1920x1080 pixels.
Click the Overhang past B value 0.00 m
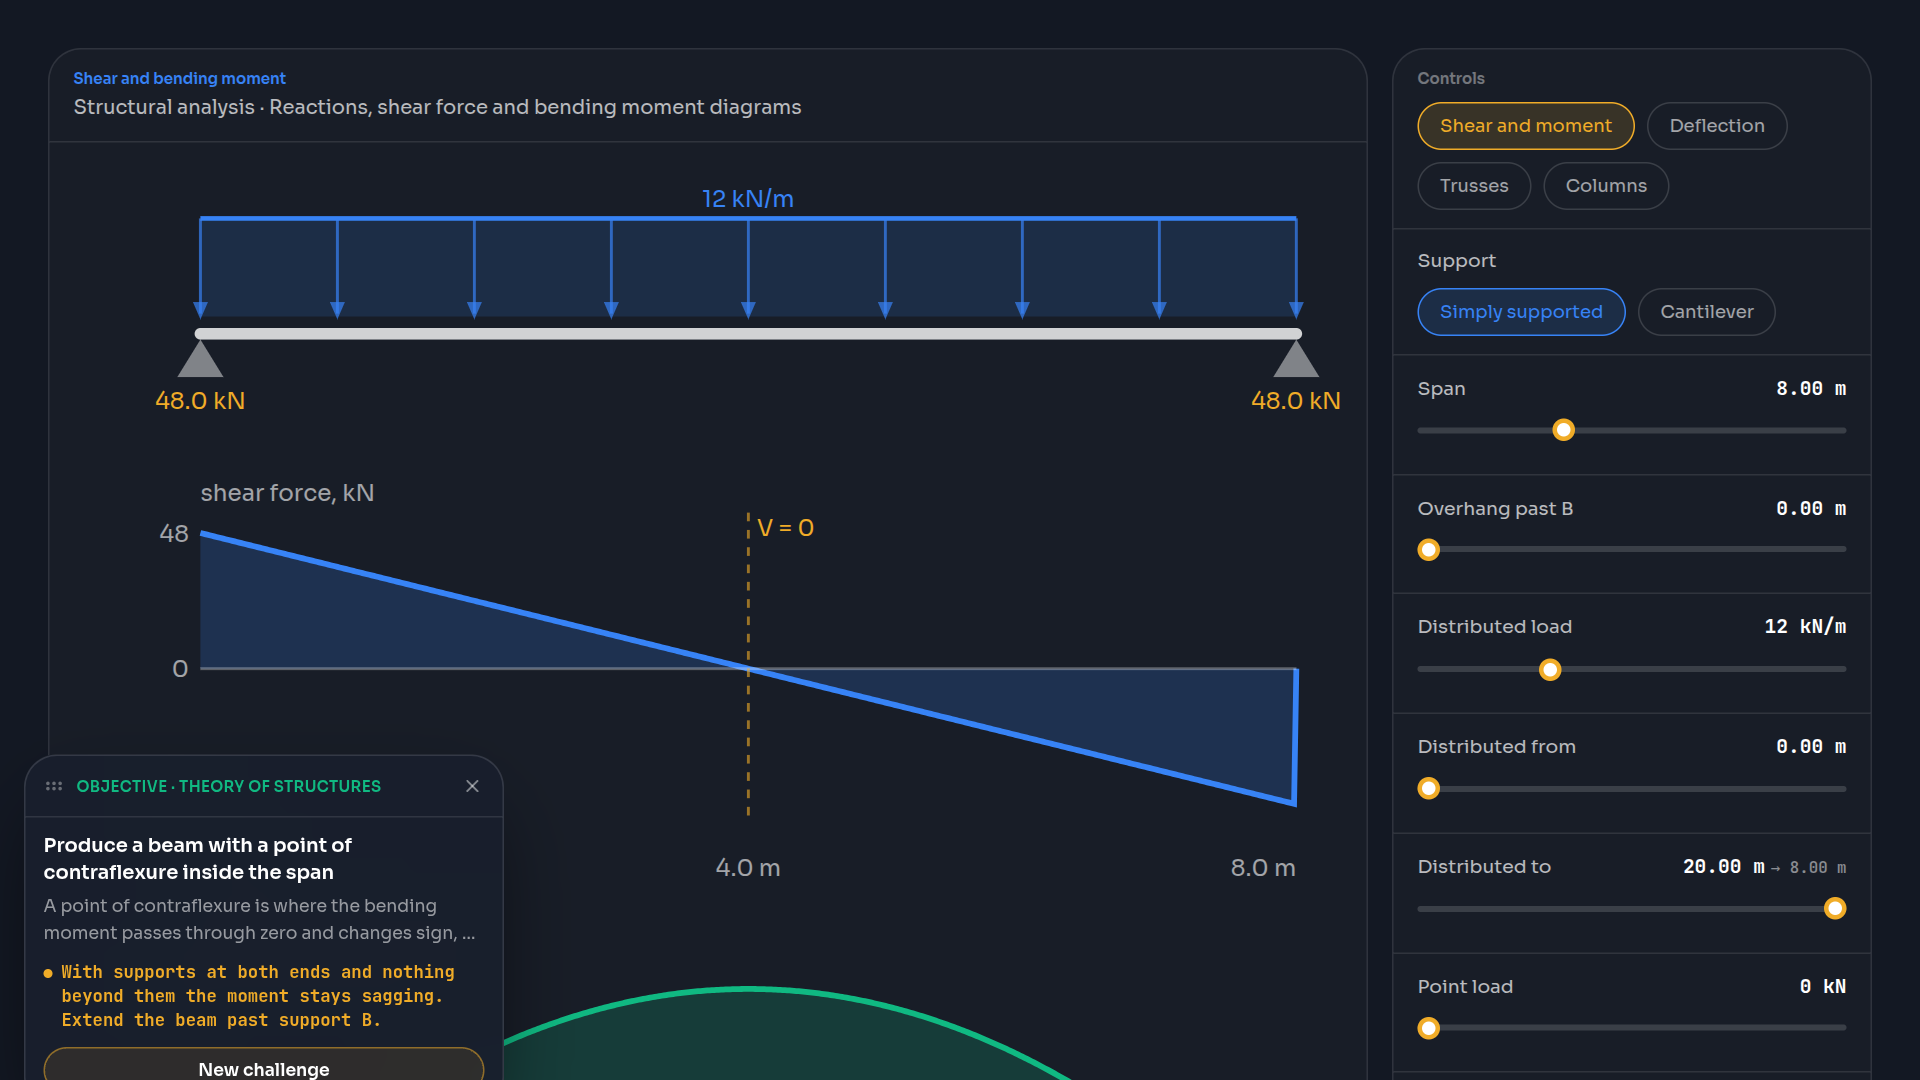[1811, 509]
